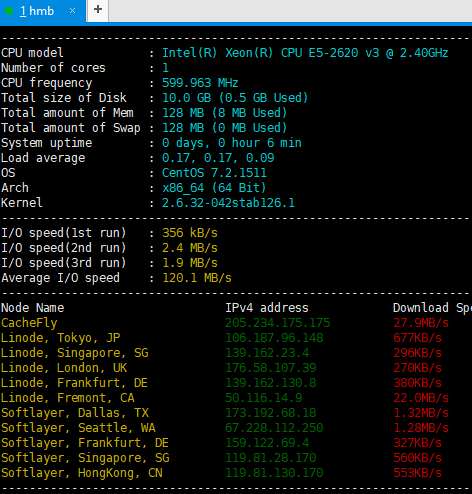Image resolution: width=472 pixels, height=494 pixels.
Task: Click '0 days, 0 hour 6 min' uptime
Action: 232,143
